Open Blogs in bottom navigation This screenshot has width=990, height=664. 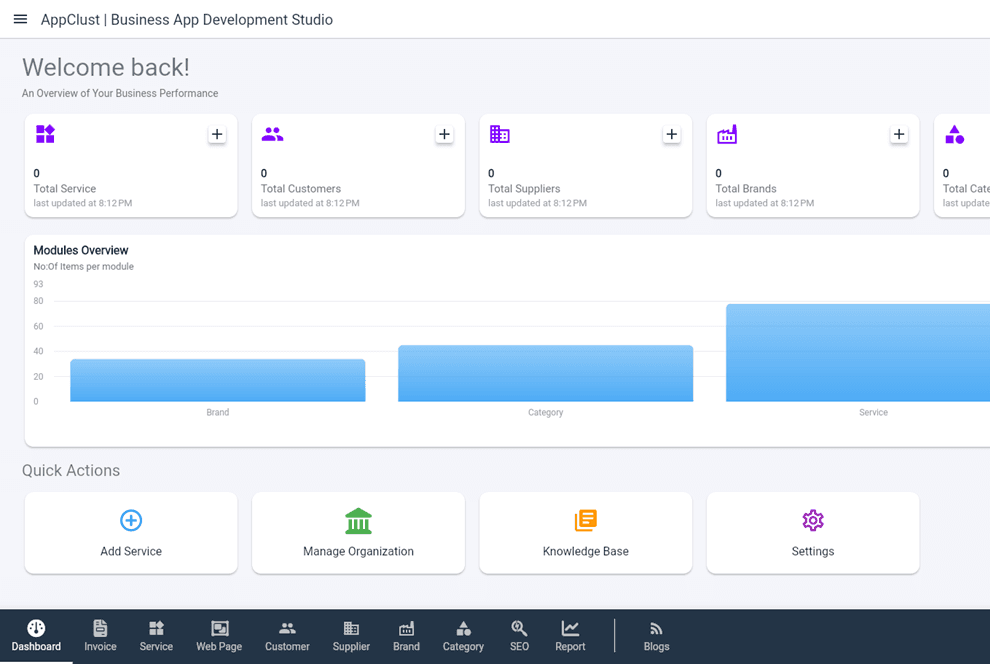[x=657, y=636]
